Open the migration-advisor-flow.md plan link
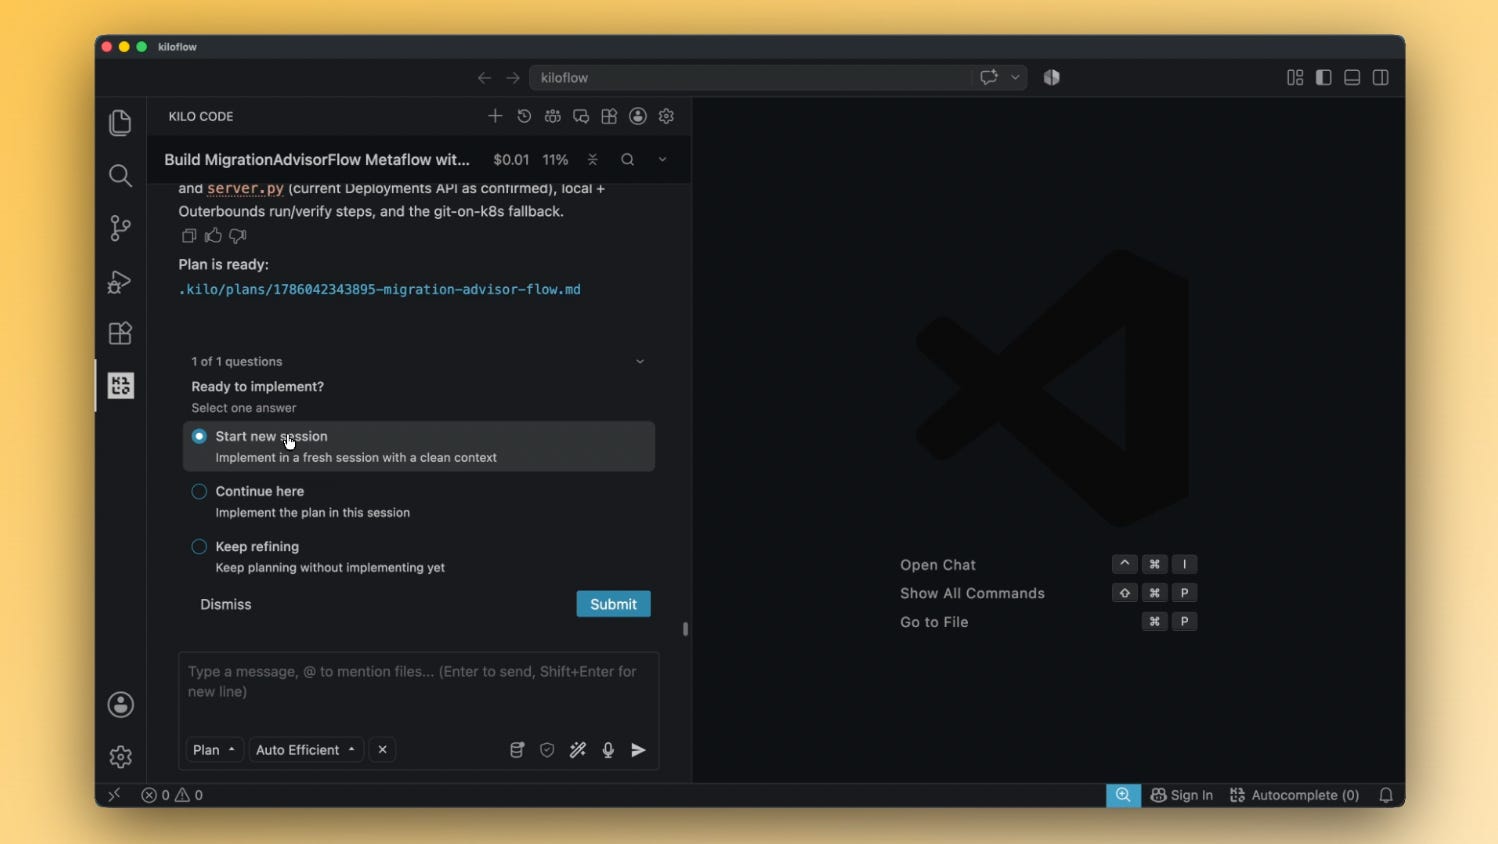Screen dimensions: 1498x844 (379, 289)
